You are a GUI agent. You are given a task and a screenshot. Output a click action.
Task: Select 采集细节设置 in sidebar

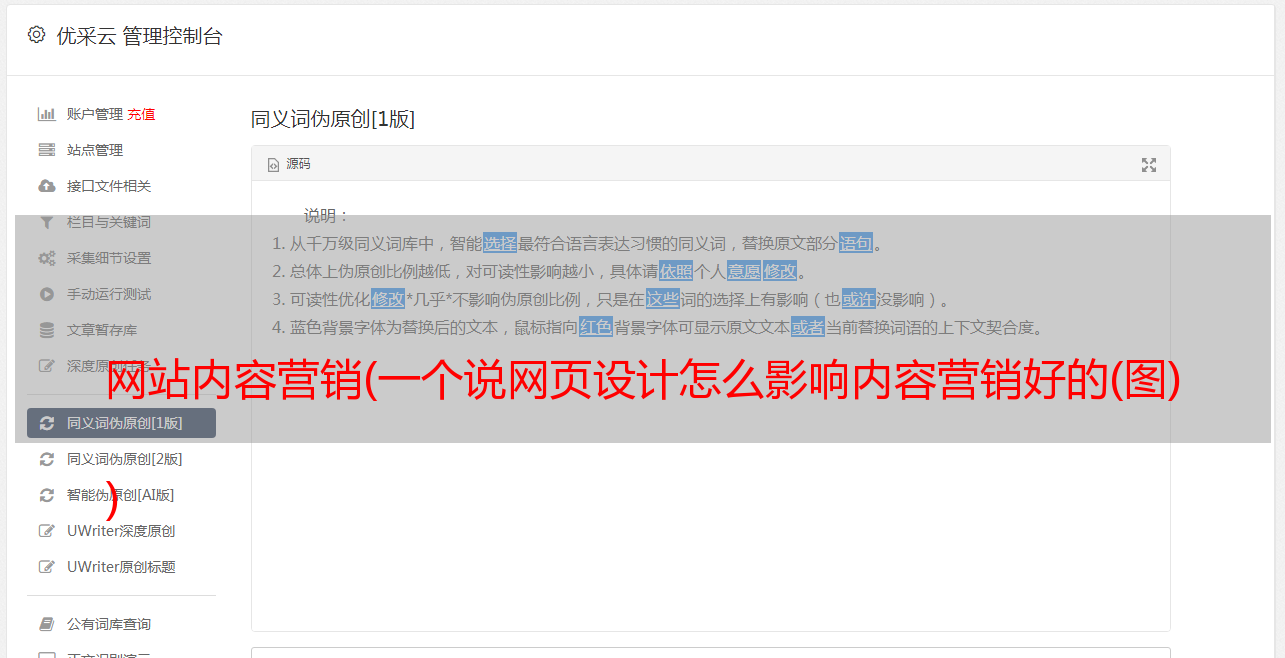(x=121, y=258)
